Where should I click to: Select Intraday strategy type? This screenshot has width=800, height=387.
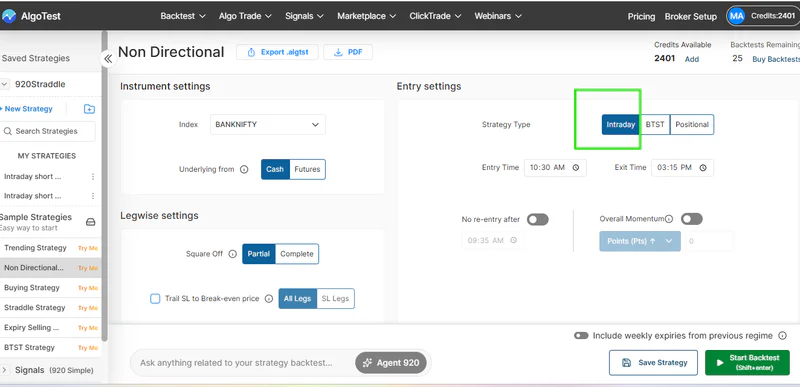click(620, 124)
